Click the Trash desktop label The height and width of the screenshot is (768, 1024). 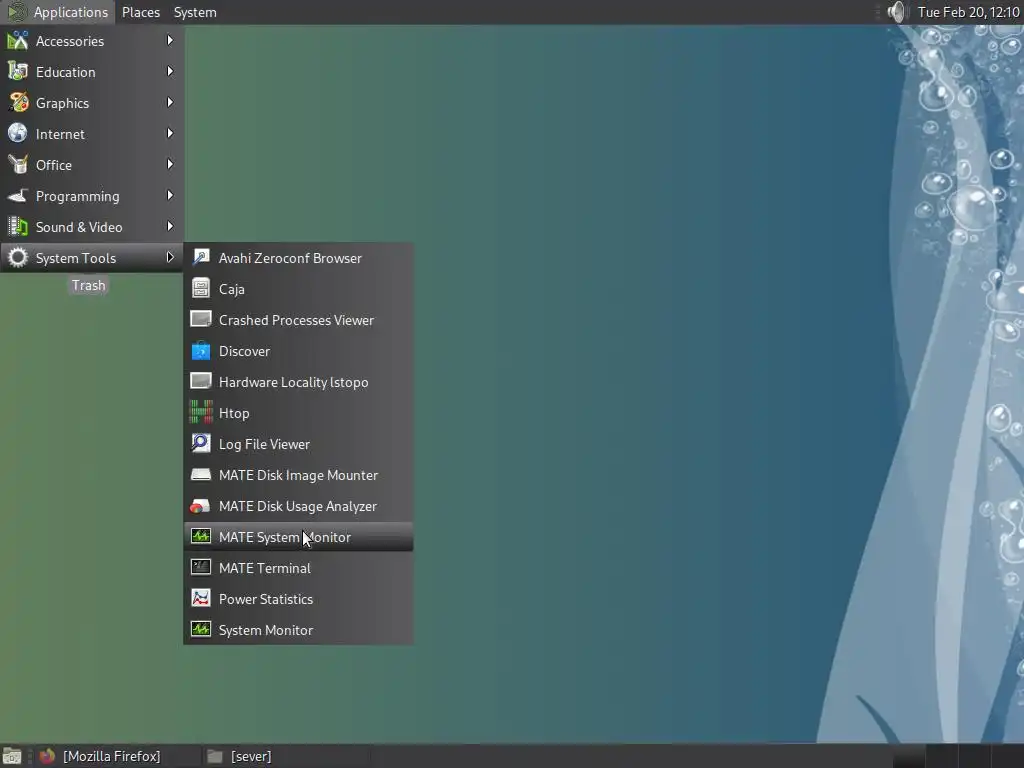pos(88,285)
